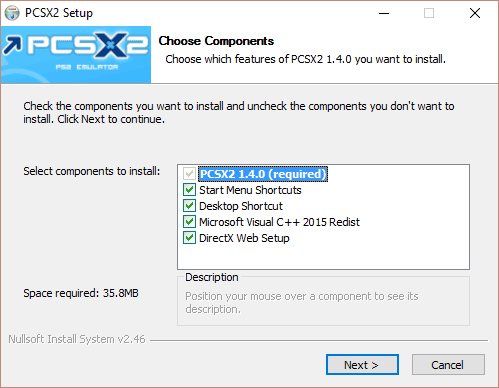Click the Next > button
499x388 pixels.
click(x=362, y=365)
